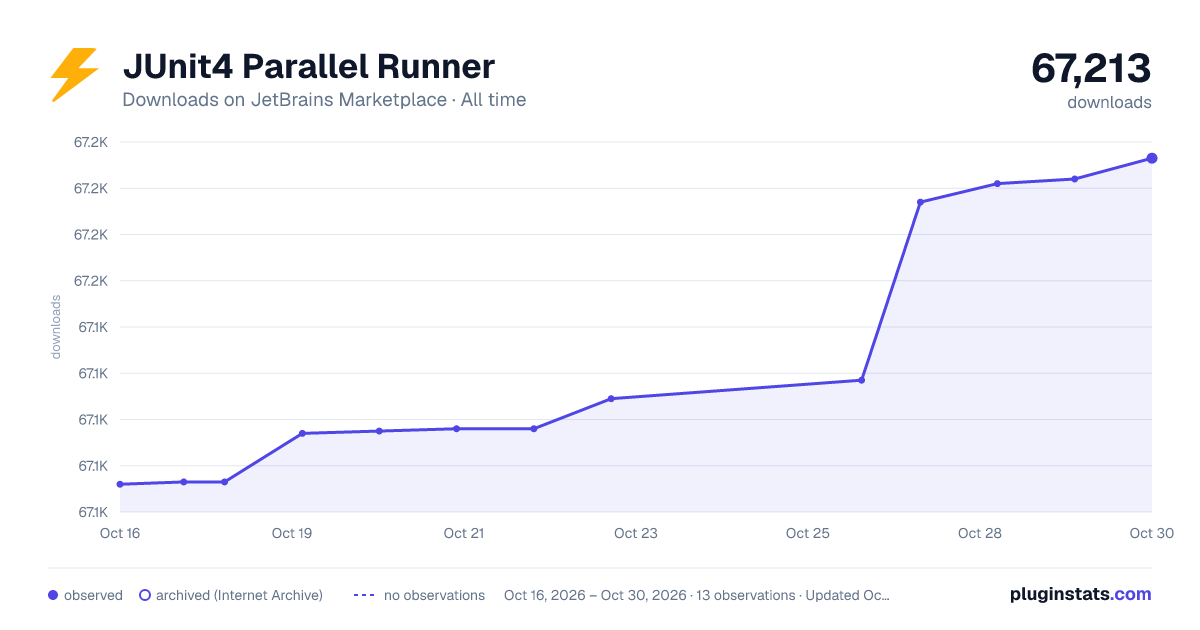The width and height of the screenshot is (1200, 630).
Task: Click the Oct 25 axis label
Action: 808,533
